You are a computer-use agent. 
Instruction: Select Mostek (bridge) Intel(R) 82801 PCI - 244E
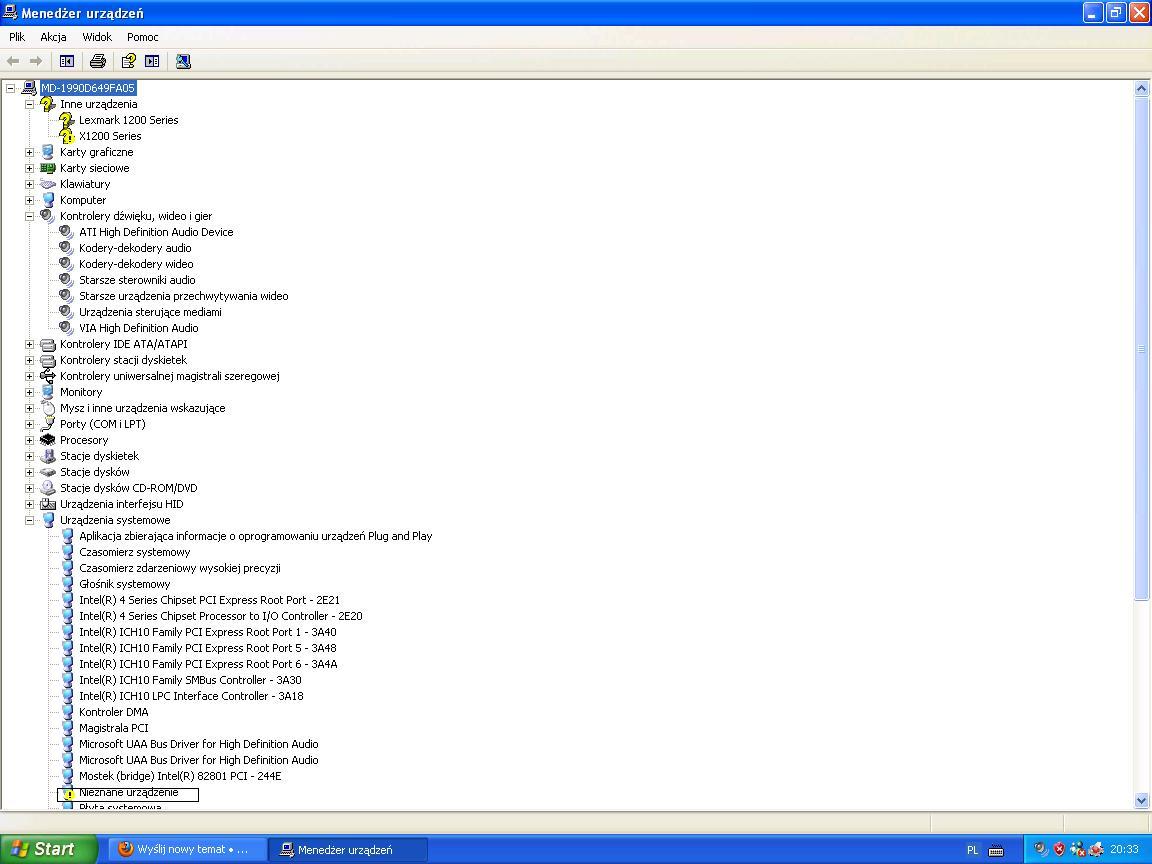[x=180, y=777]
